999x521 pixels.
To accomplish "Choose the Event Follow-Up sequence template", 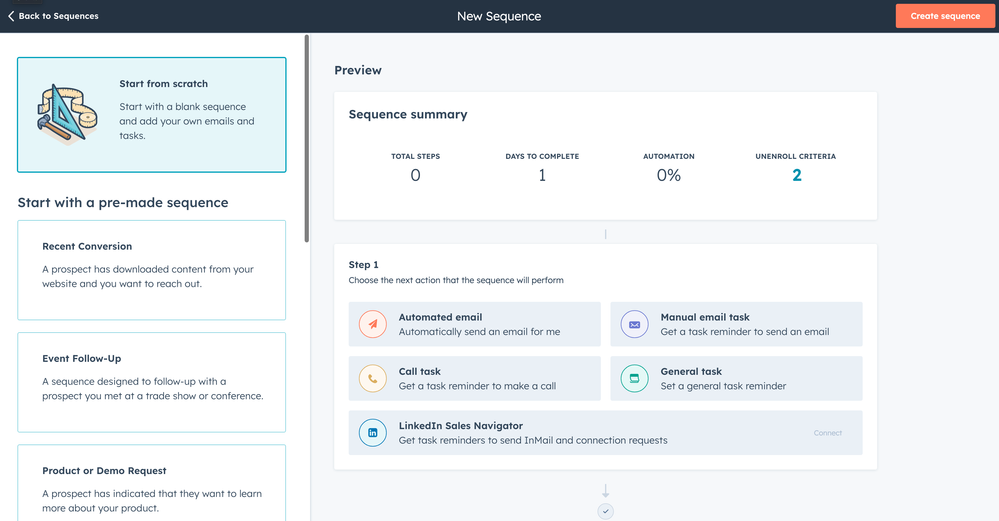I will pos(151,382).
